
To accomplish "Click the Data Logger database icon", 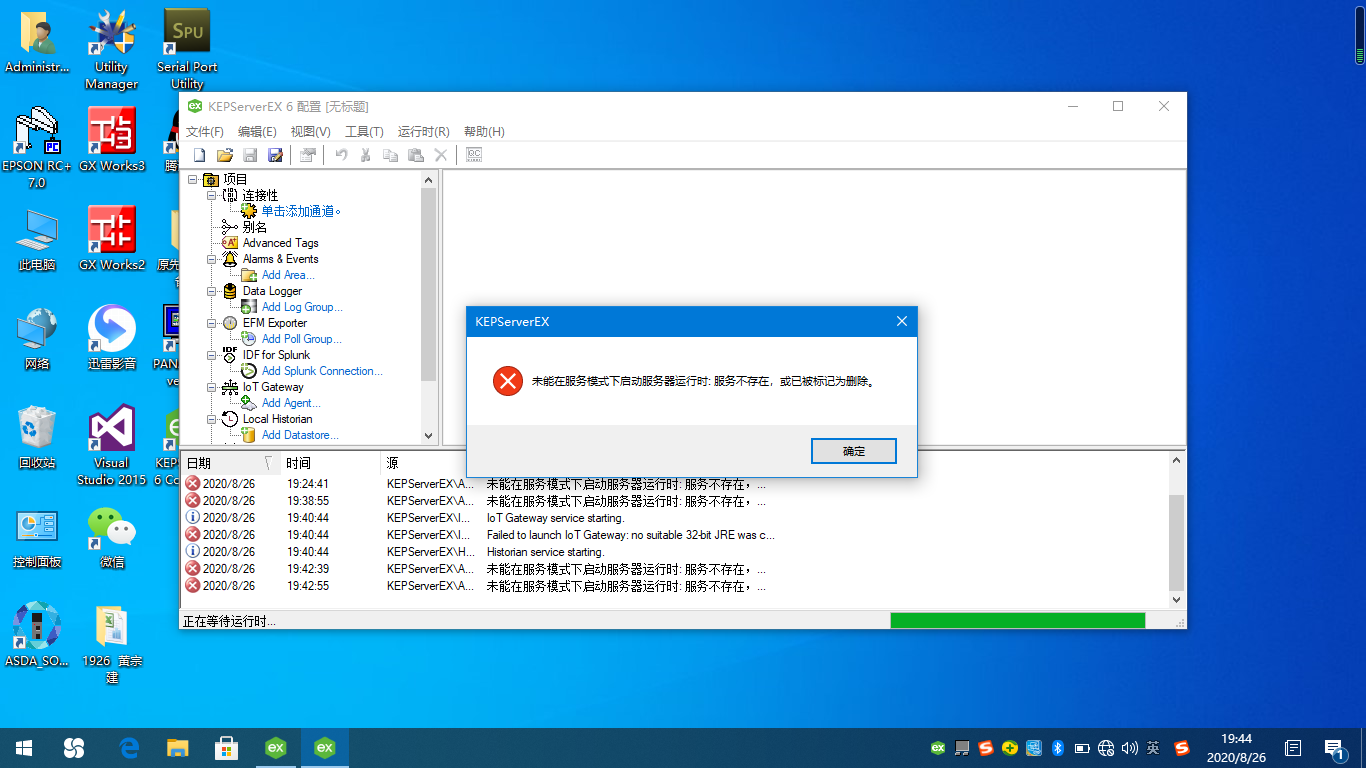I will click(x=230, y=291).
